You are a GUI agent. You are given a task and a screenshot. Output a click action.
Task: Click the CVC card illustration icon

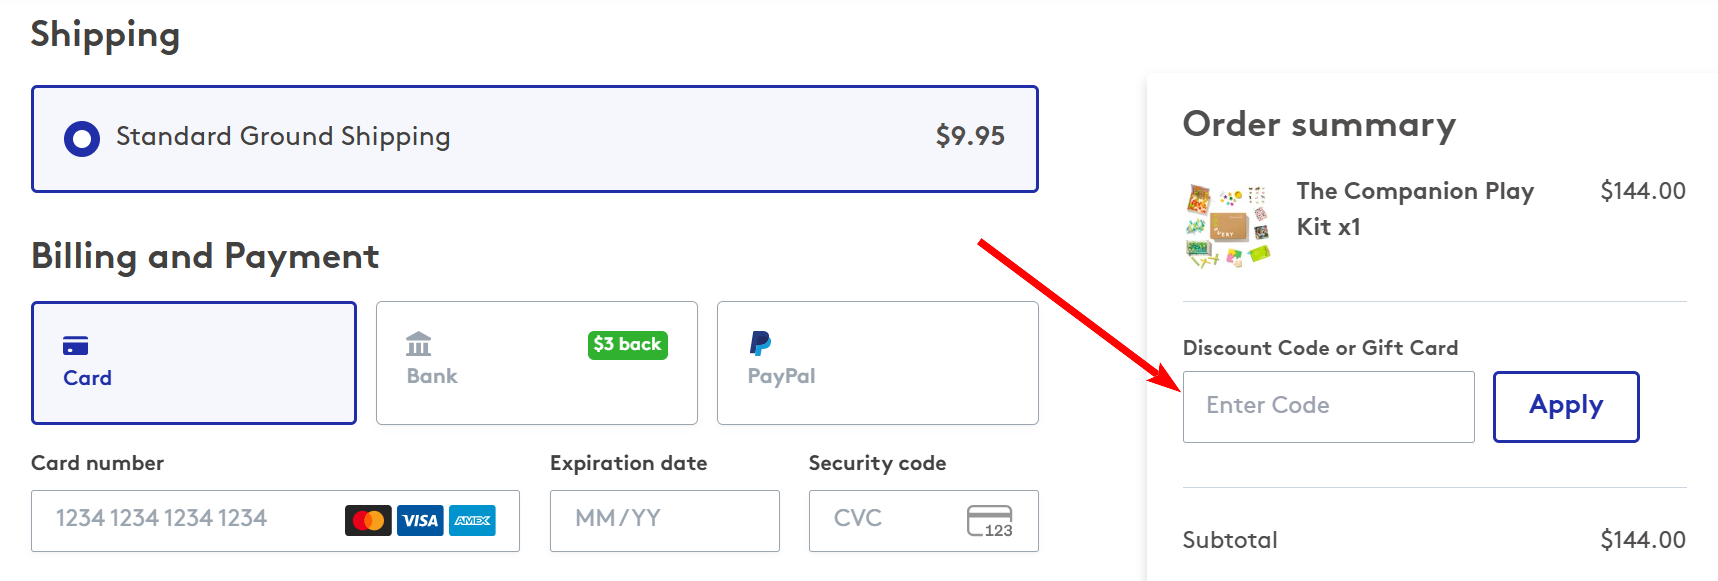coord(990,521)
